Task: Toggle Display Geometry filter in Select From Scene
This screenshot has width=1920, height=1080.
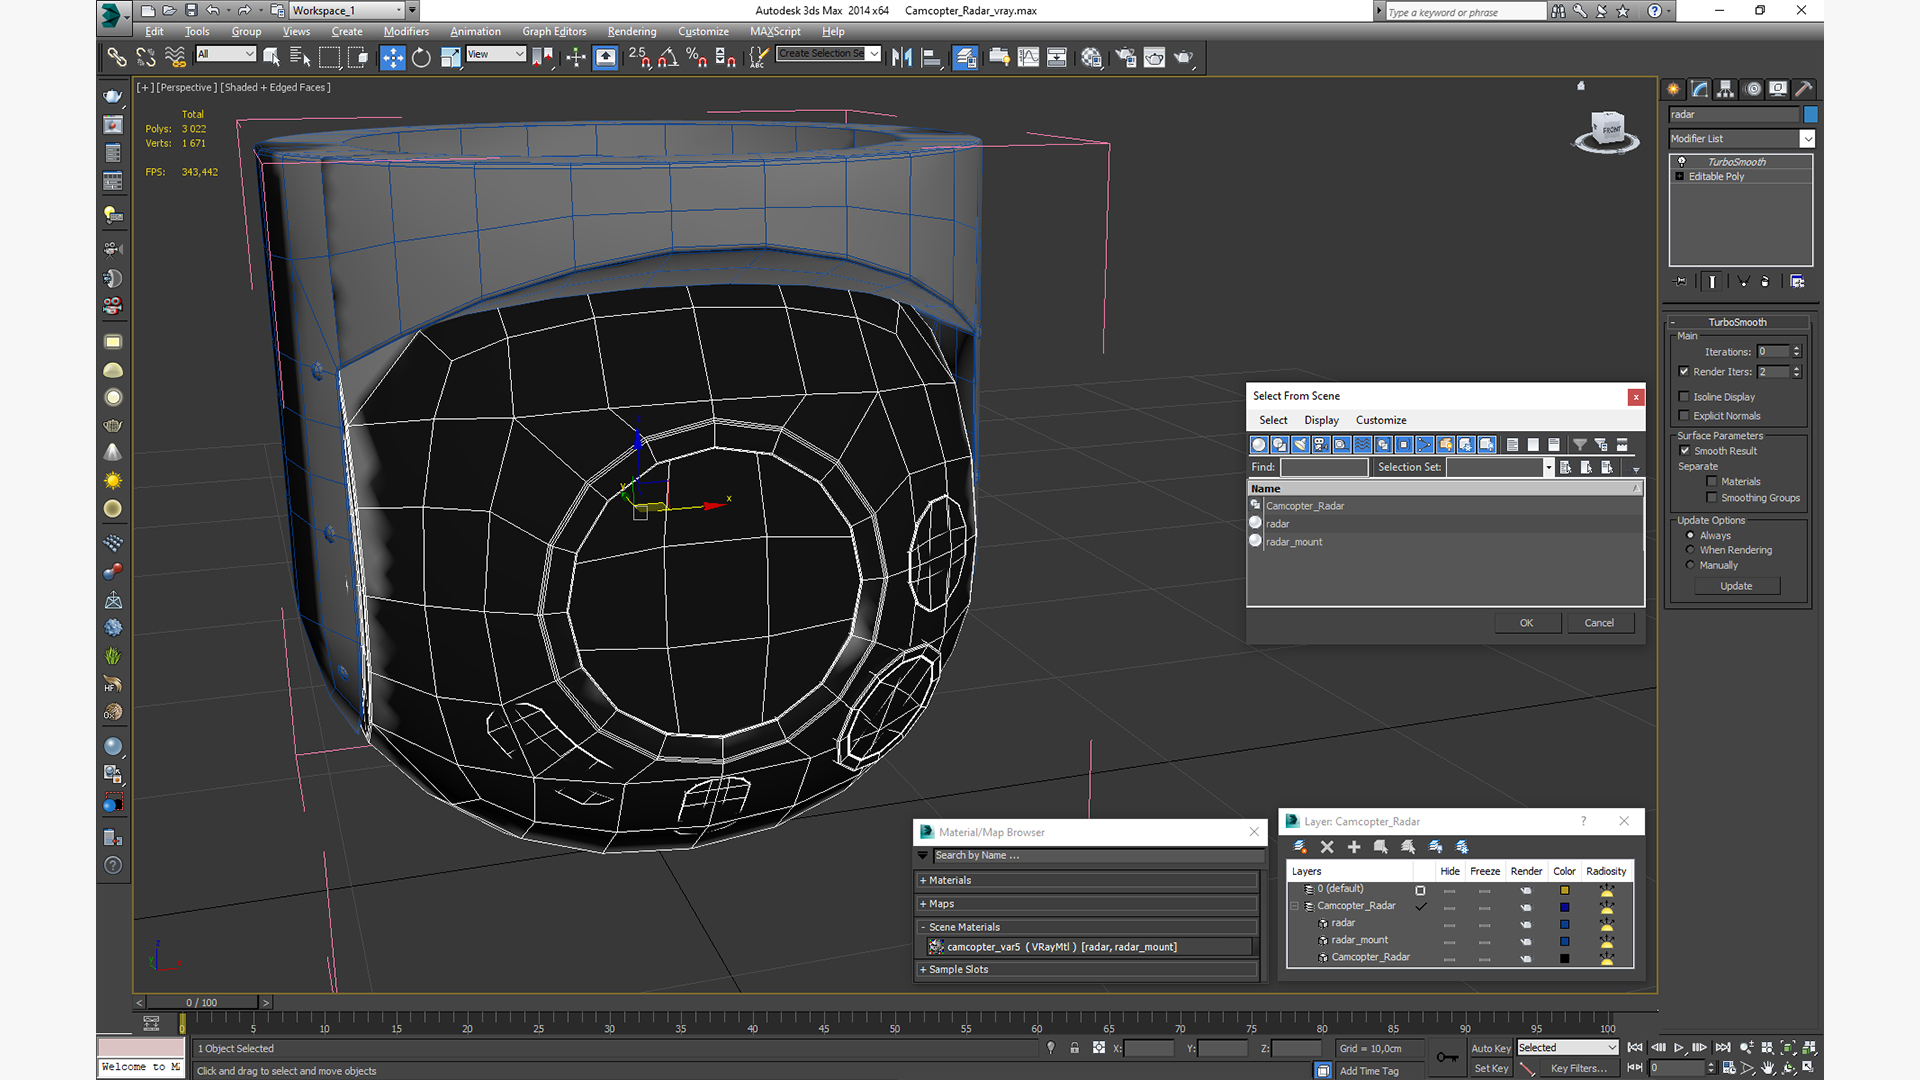Action: [1259, 444]
